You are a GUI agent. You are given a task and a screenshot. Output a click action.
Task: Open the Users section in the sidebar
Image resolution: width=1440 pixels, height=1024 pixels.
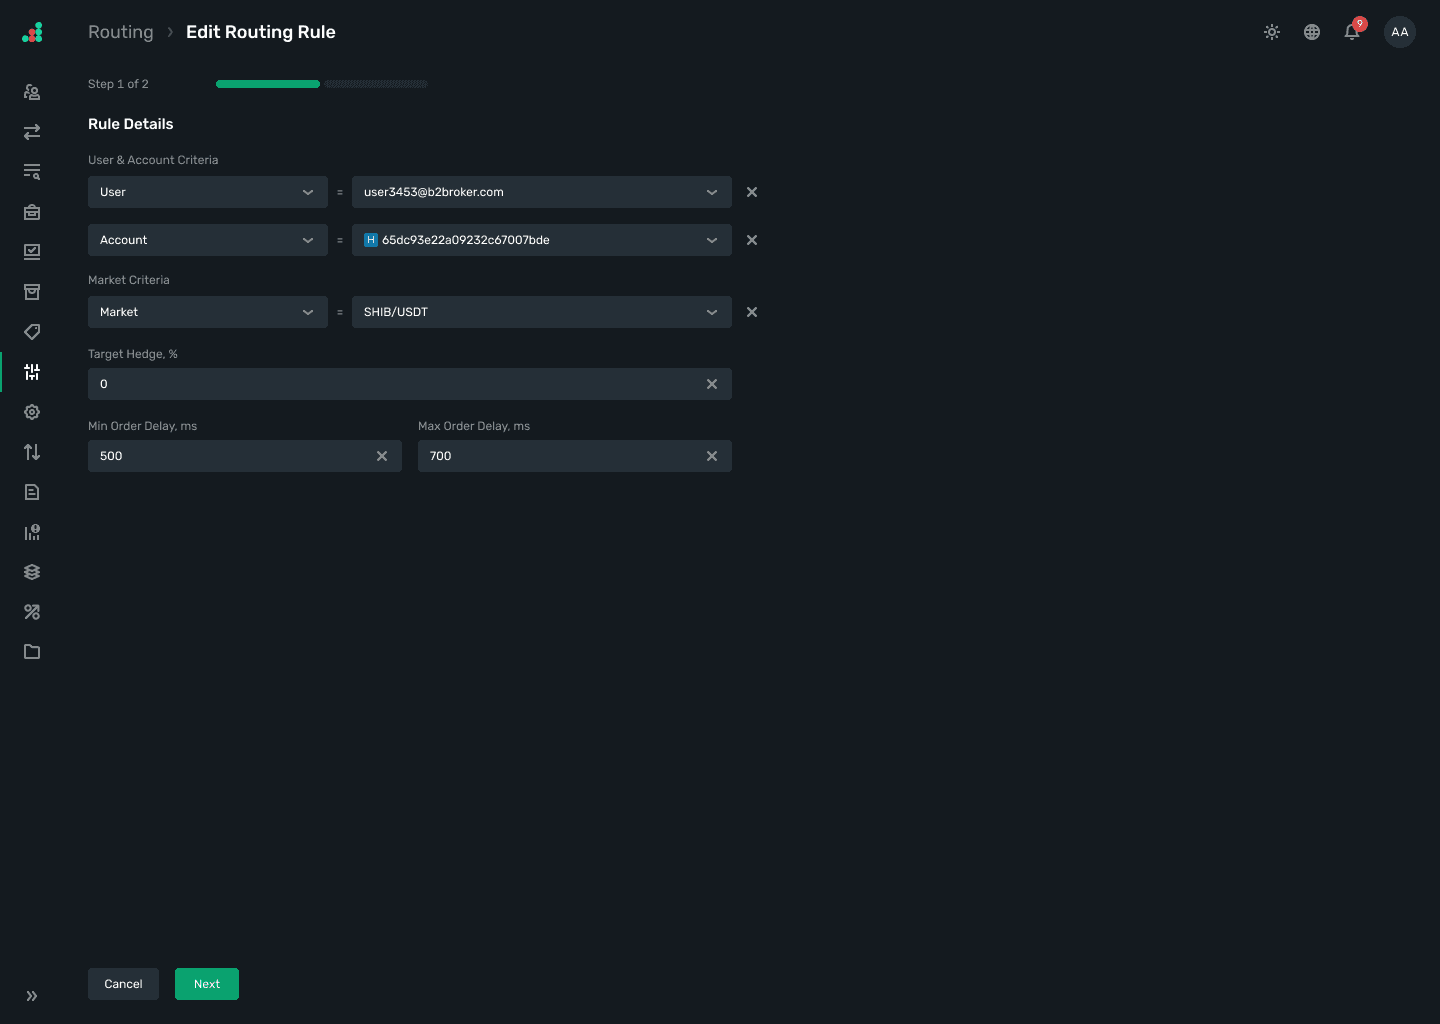click(x=32, y=92)
